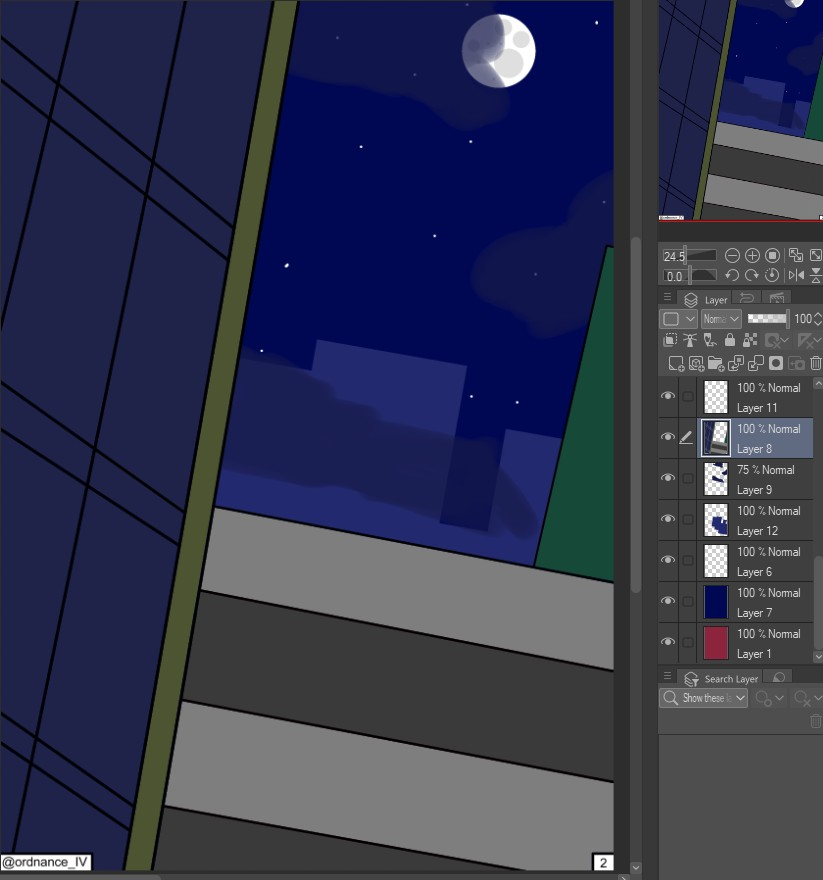Set as reference layer with lighthouse icon

[x=691, y=341]
